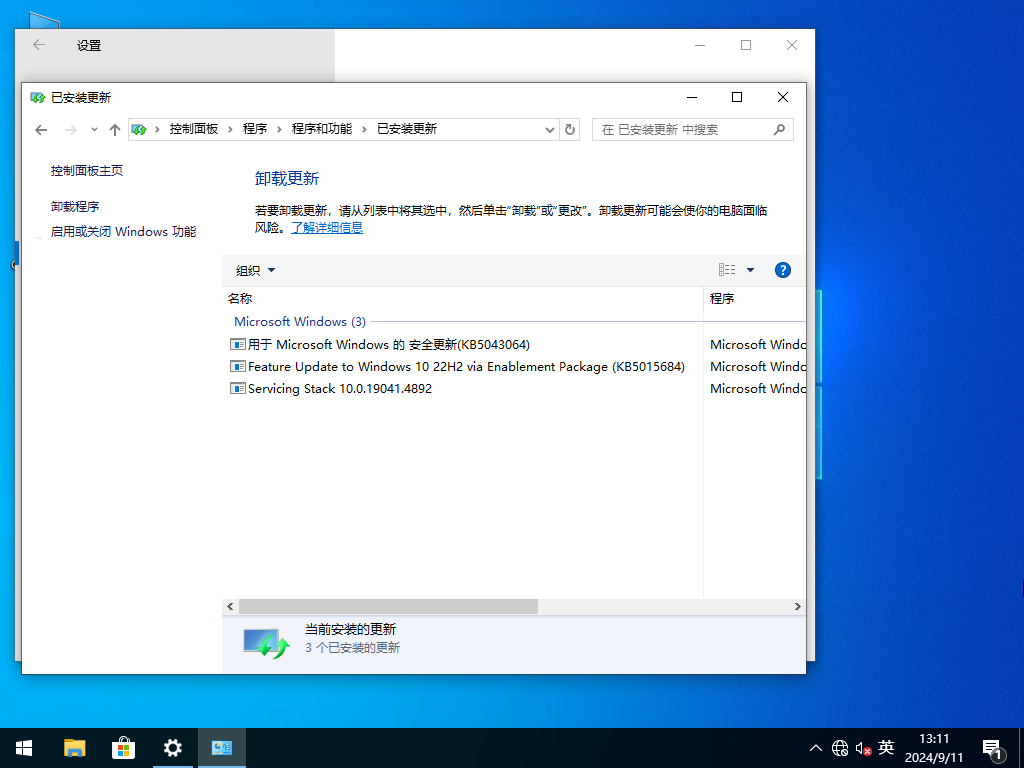Click the change view icon on the toolbar
The height and width of the screenshot is (768, 1024).
pos(729,269)
